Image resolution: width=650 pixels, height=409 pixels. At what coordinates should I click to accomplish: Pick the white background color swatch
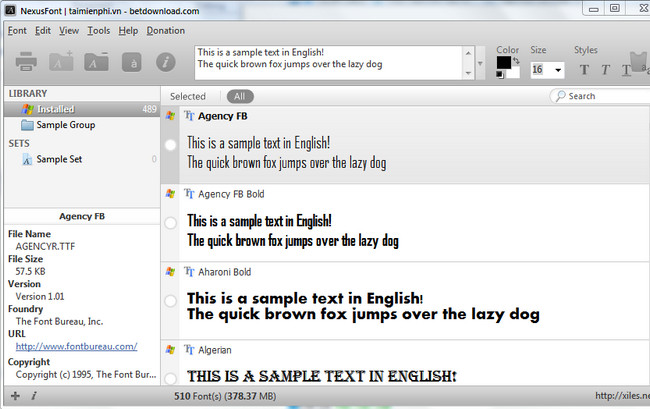coord(513,73)
